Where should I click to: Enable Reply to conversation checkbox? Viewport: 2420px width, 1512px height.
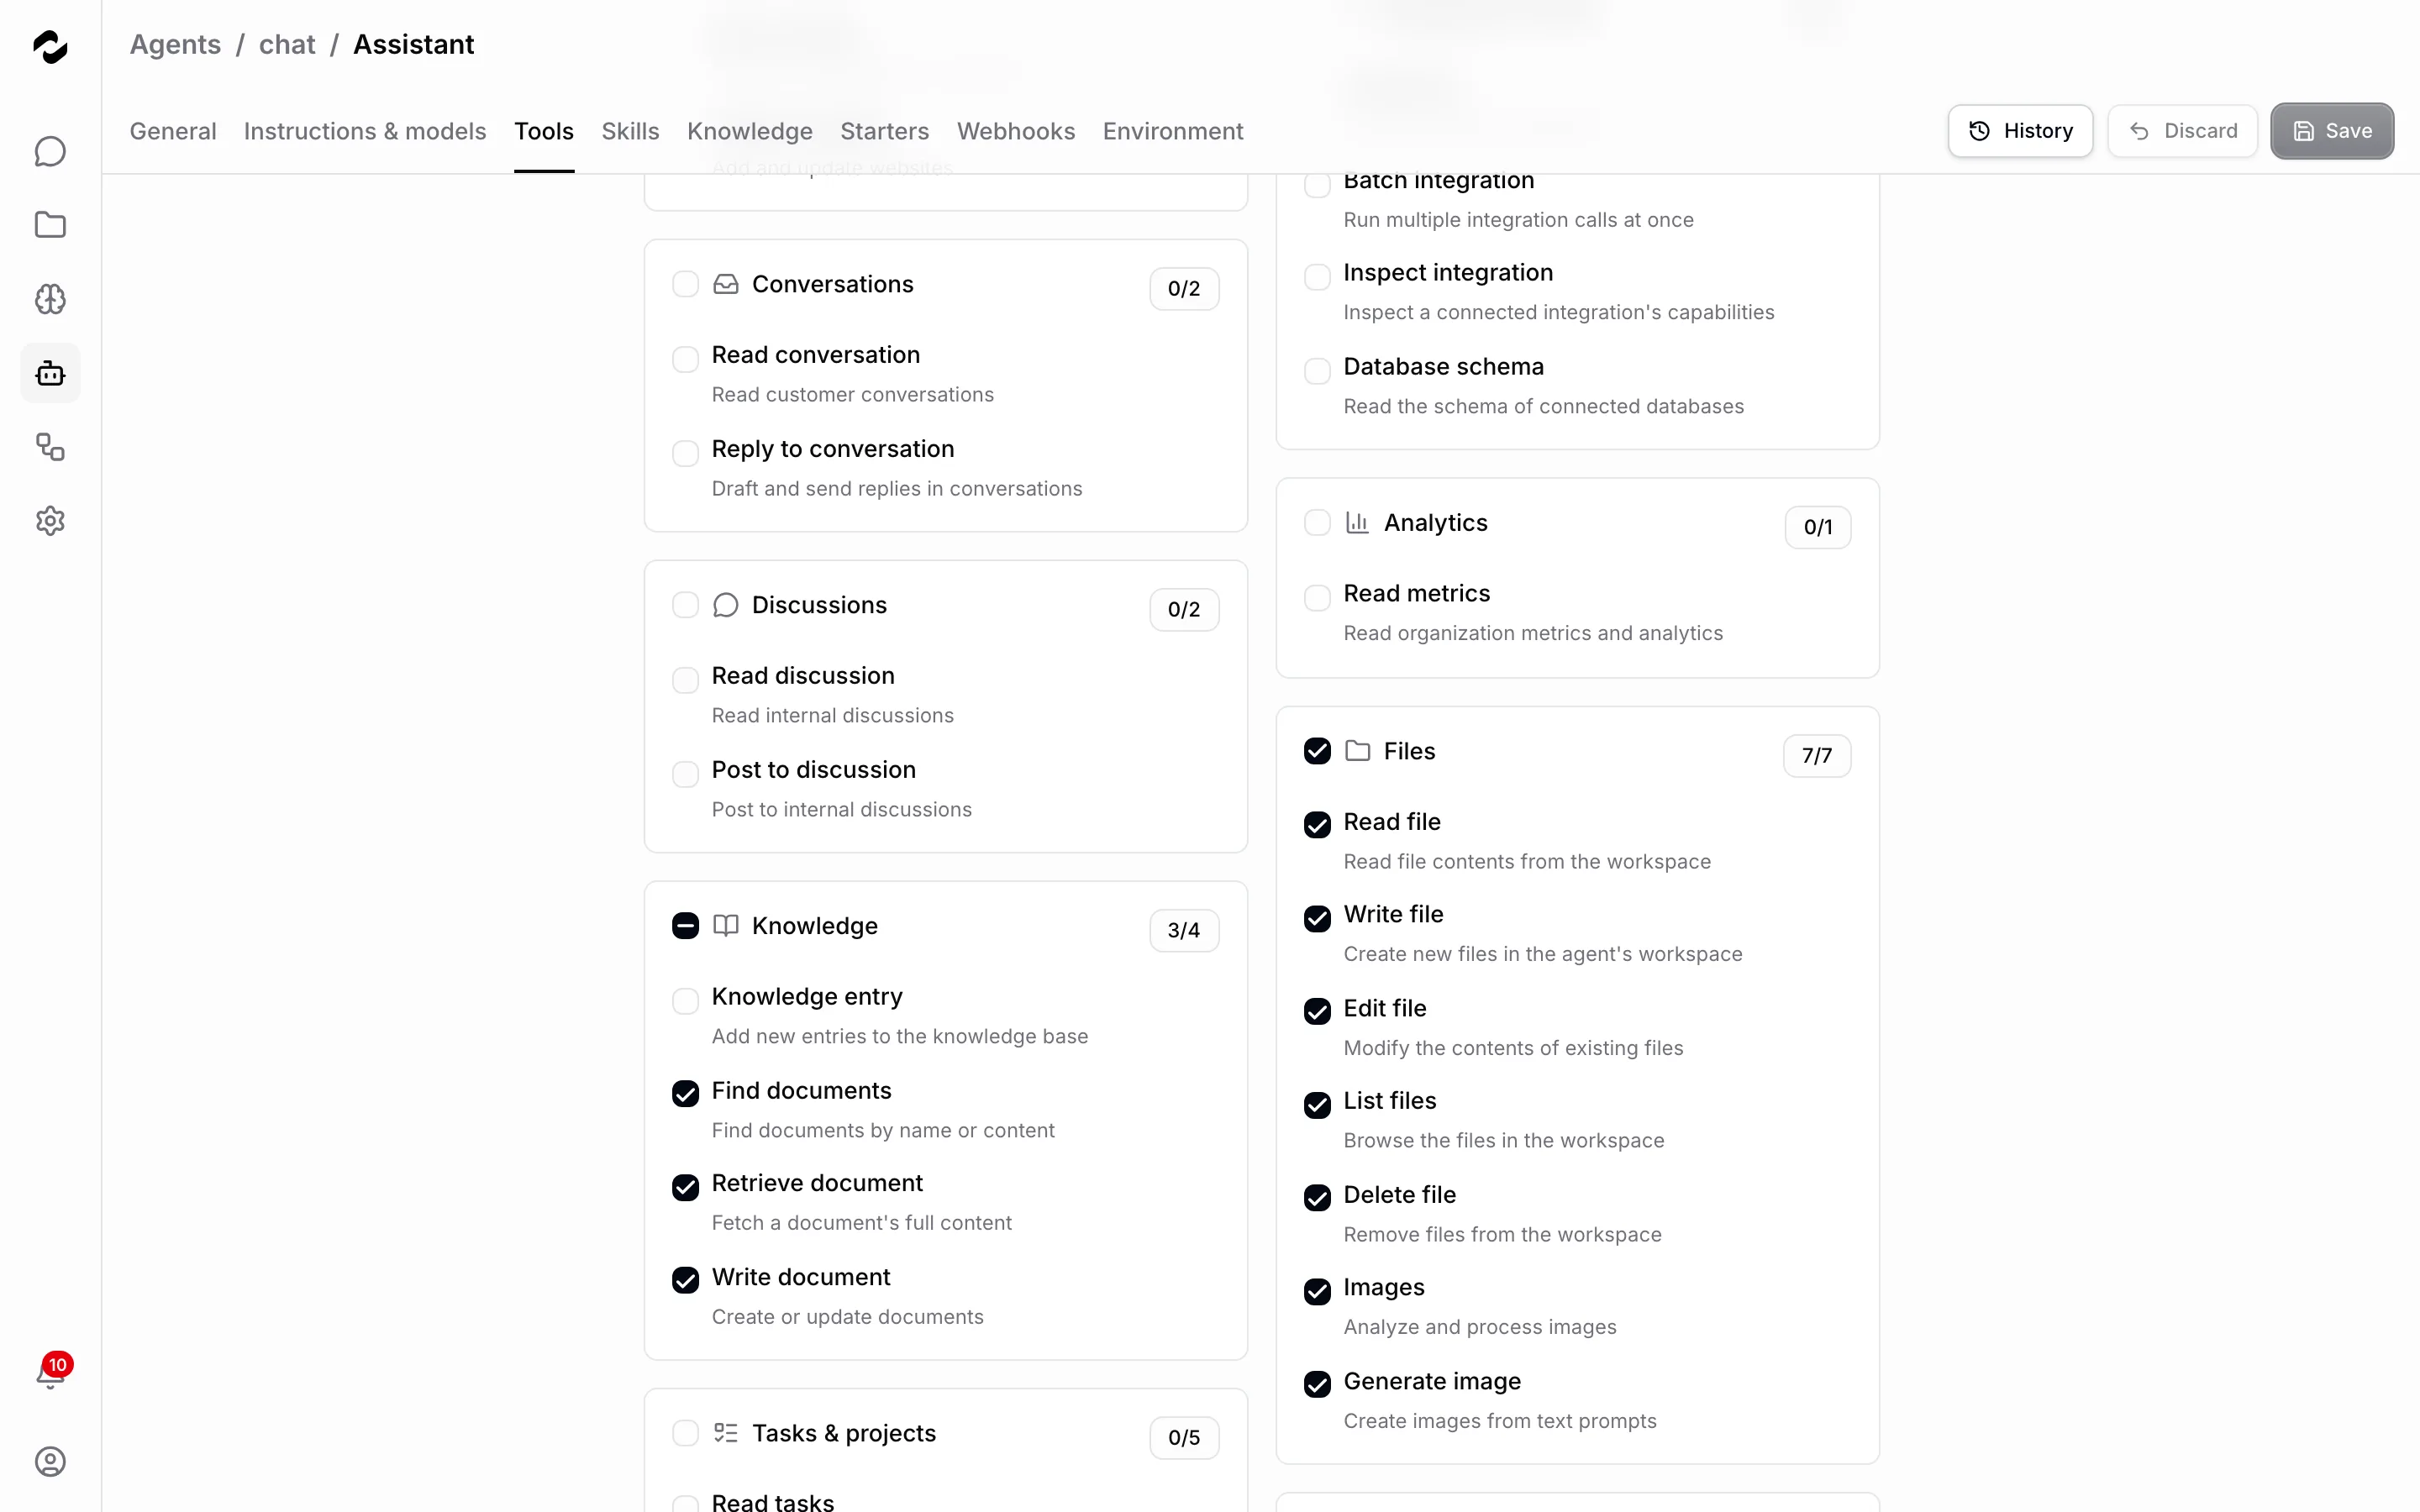[x=685, y=453]
